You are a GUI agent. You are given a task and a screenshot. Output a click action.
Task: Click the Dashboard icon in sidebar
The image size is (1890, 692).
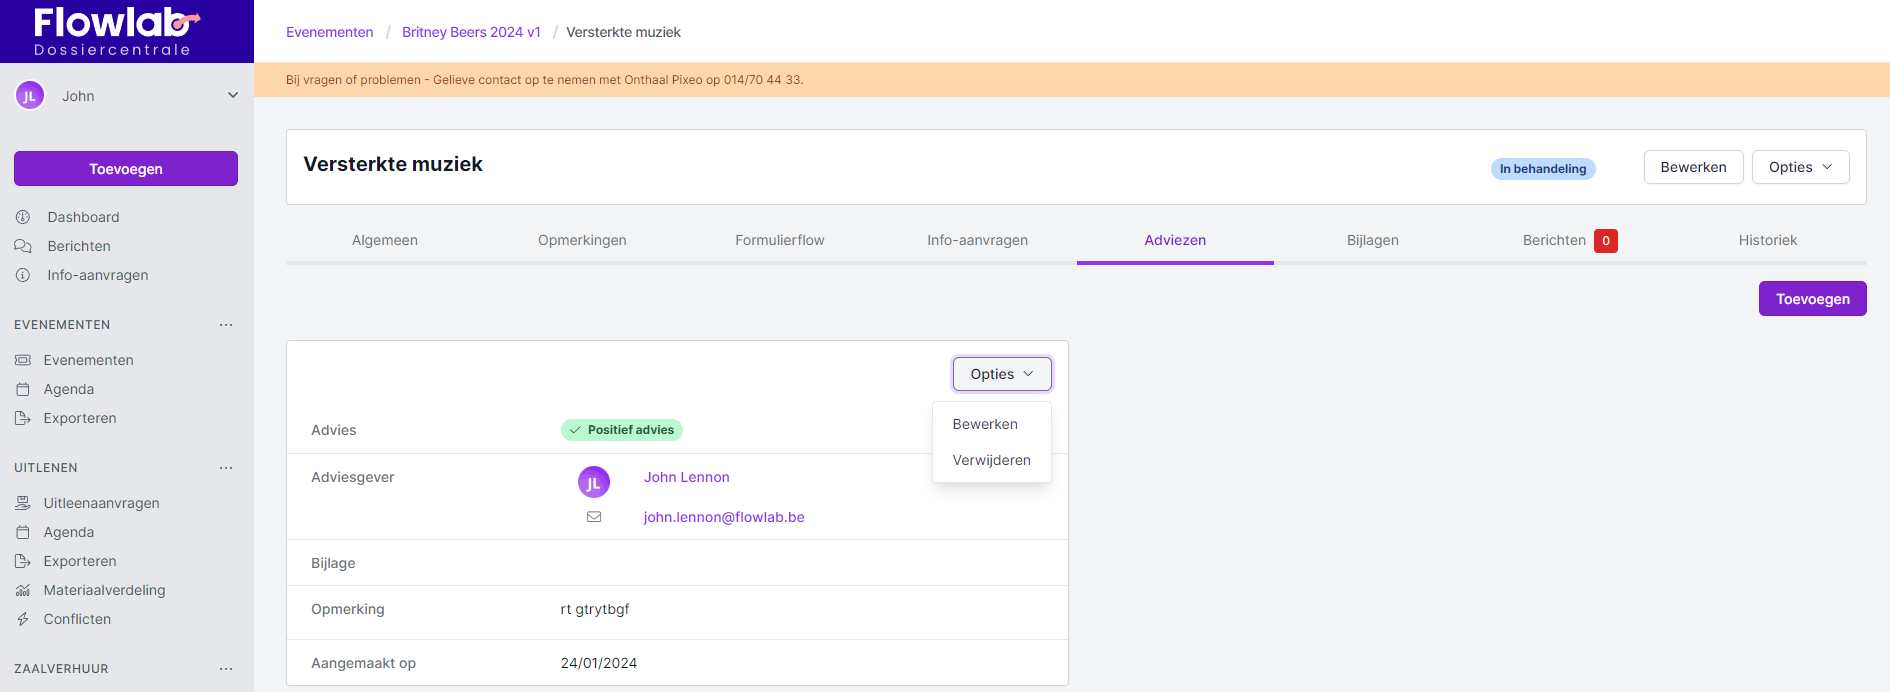(x=23, y=217)
